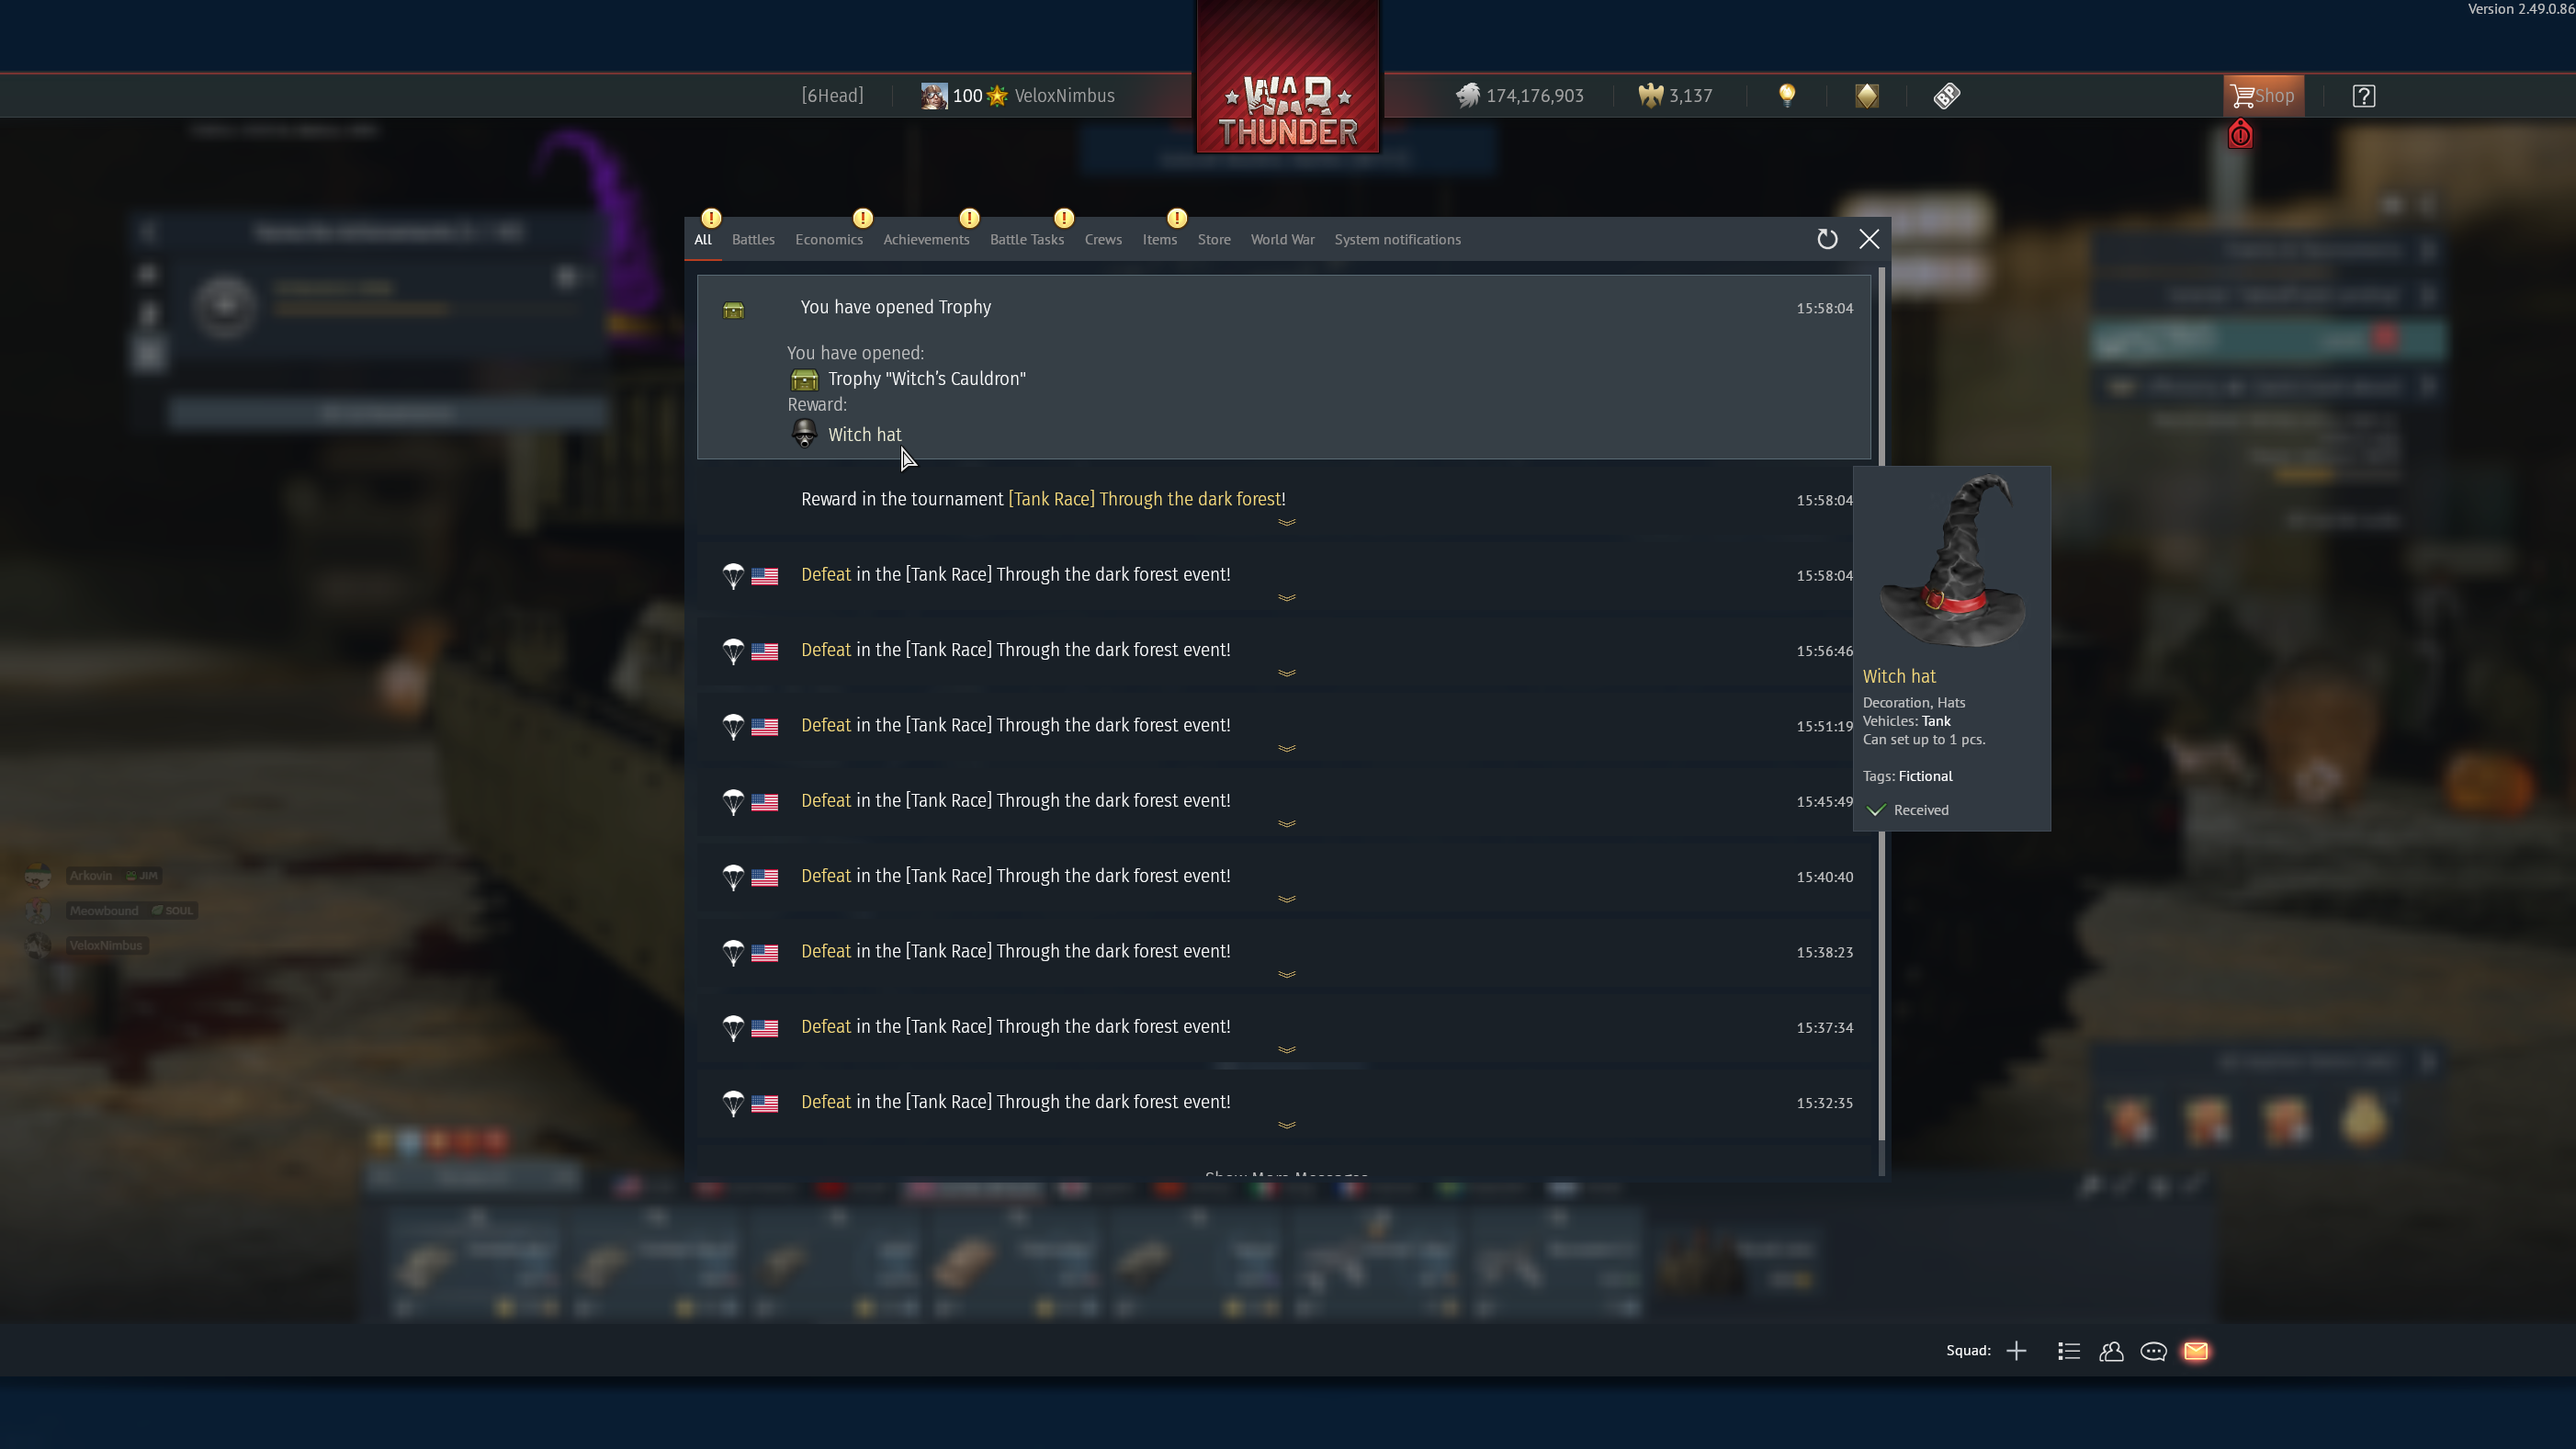The width and height of the screenshot is (2576, 1449).
Task: Expand the 15:32:35 Defeat message
Action: (x=1287, y=1125)
